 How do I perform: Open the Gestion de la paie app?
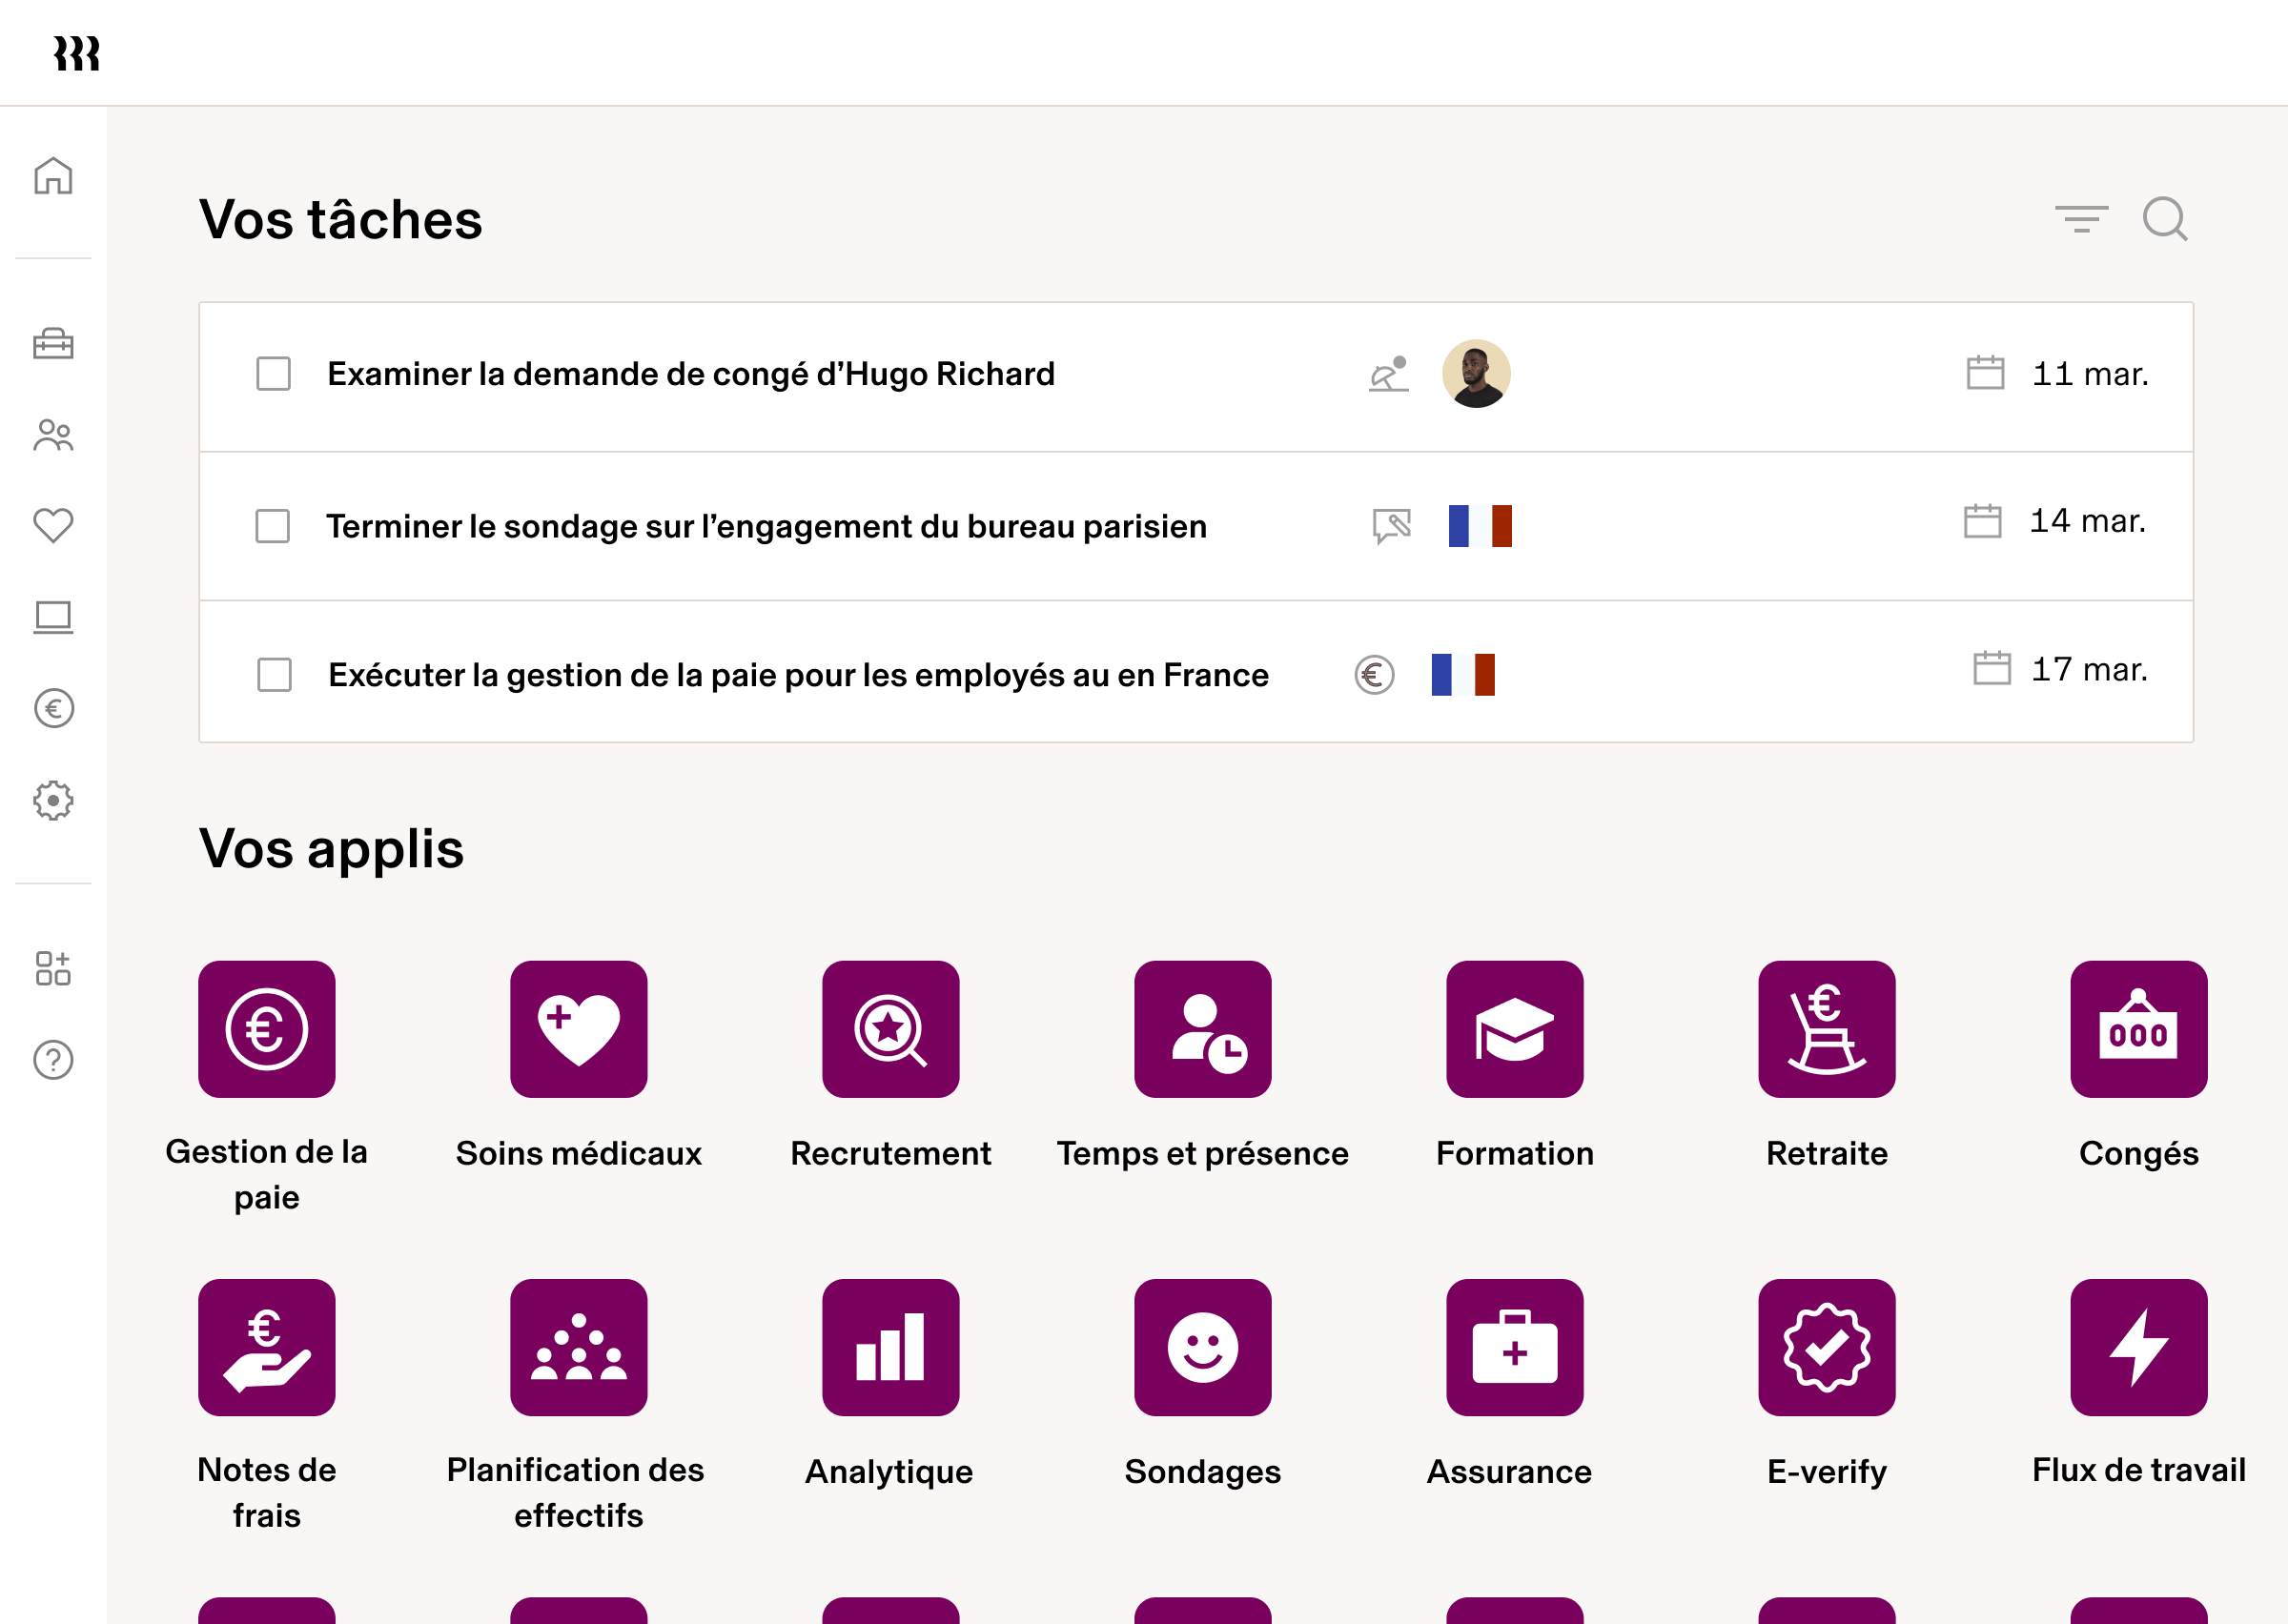266,1030
